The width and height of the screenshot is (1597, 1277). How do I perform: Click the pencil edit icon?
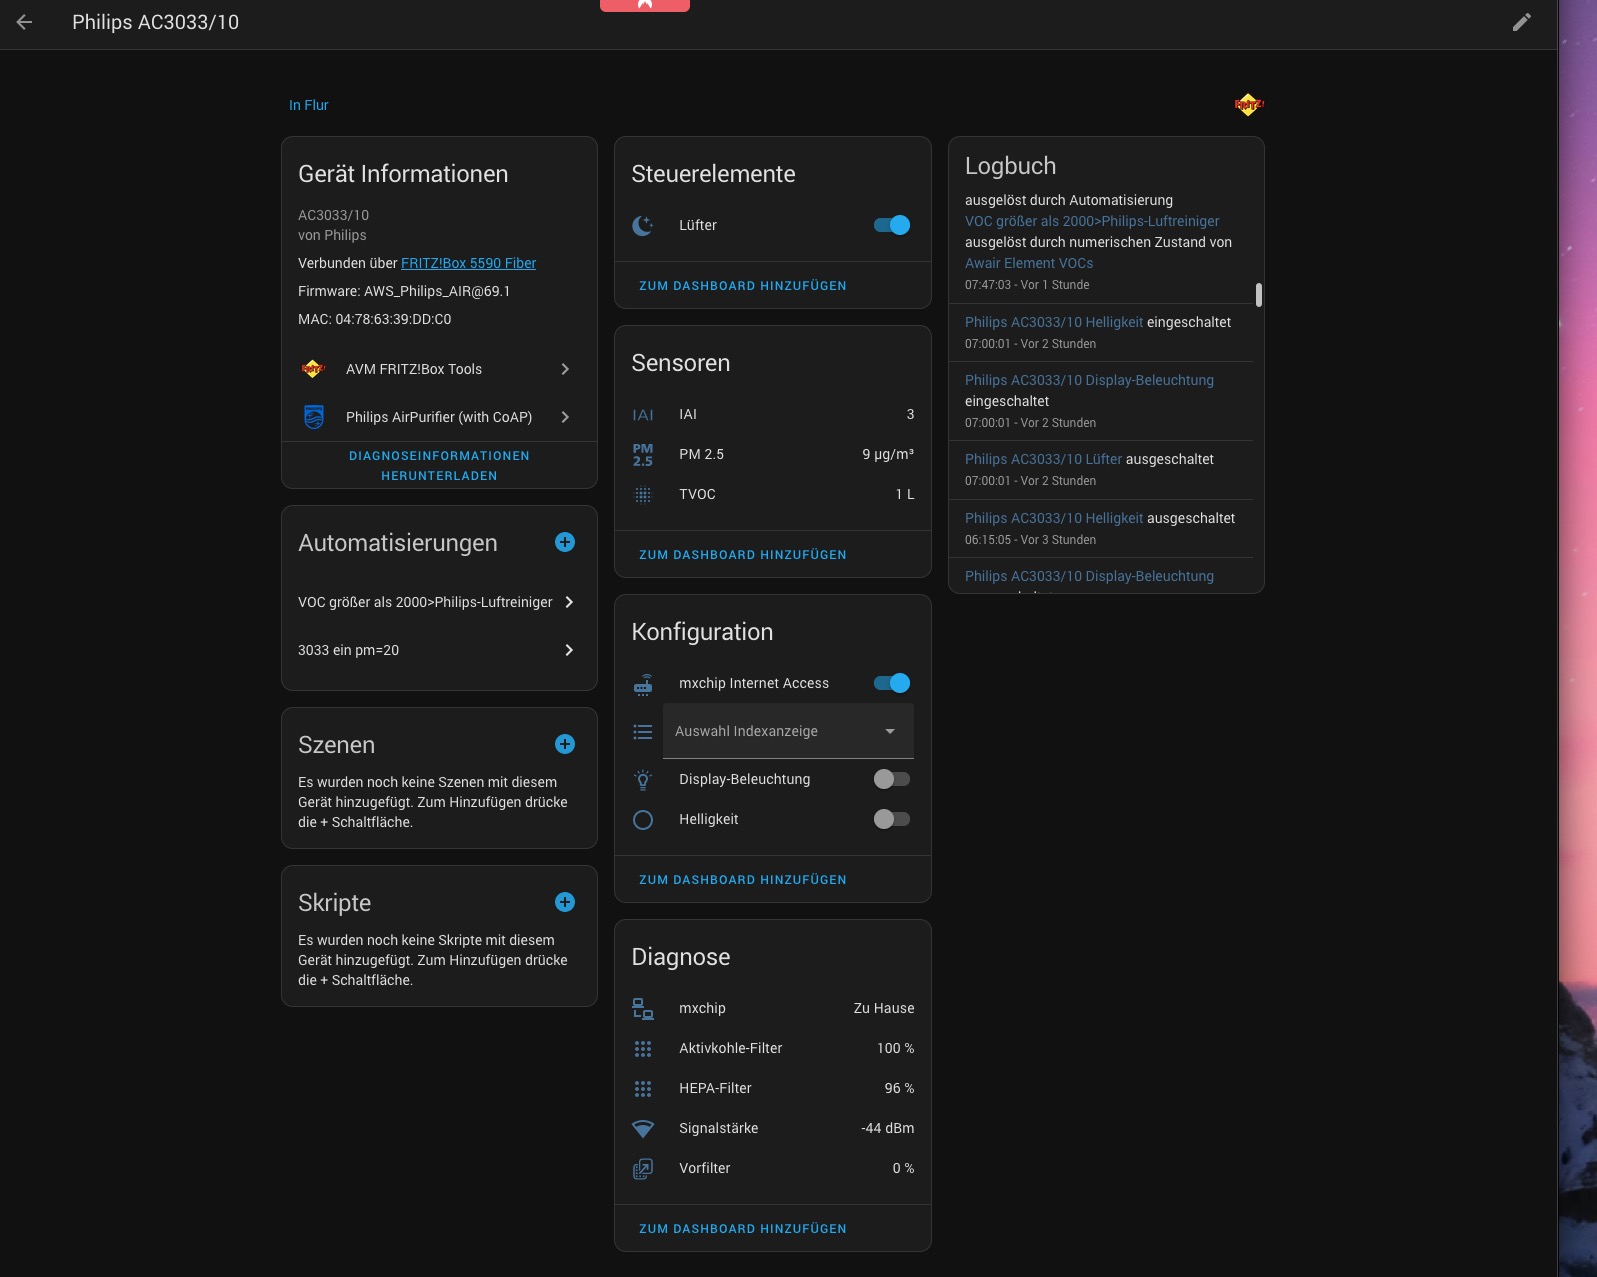pyautogui.click(x=1521, y=22)
